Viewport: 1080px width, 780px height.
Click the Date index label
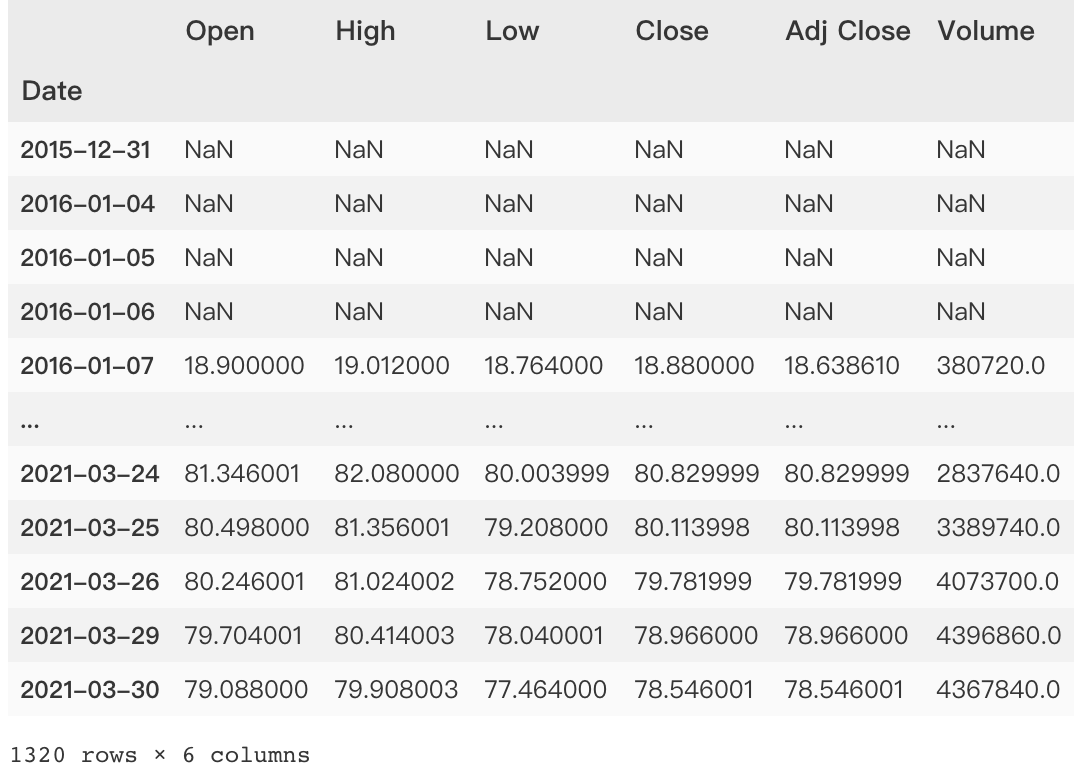(x=52, y=91)
